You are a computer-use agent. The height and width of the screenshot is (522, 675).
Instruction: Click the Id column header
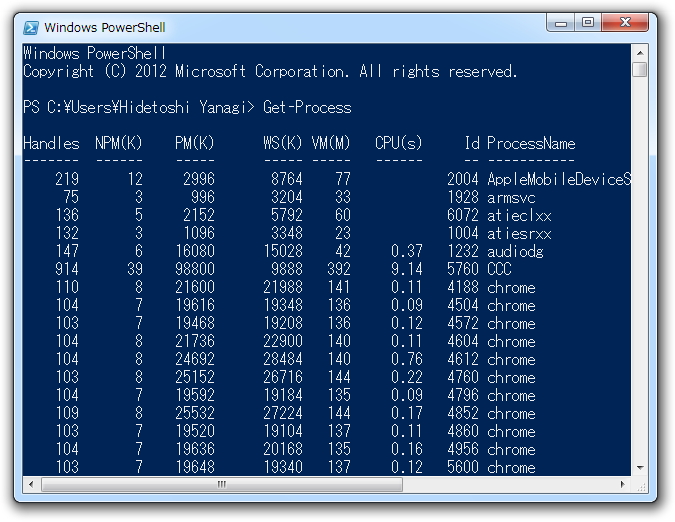pos(472,143)
